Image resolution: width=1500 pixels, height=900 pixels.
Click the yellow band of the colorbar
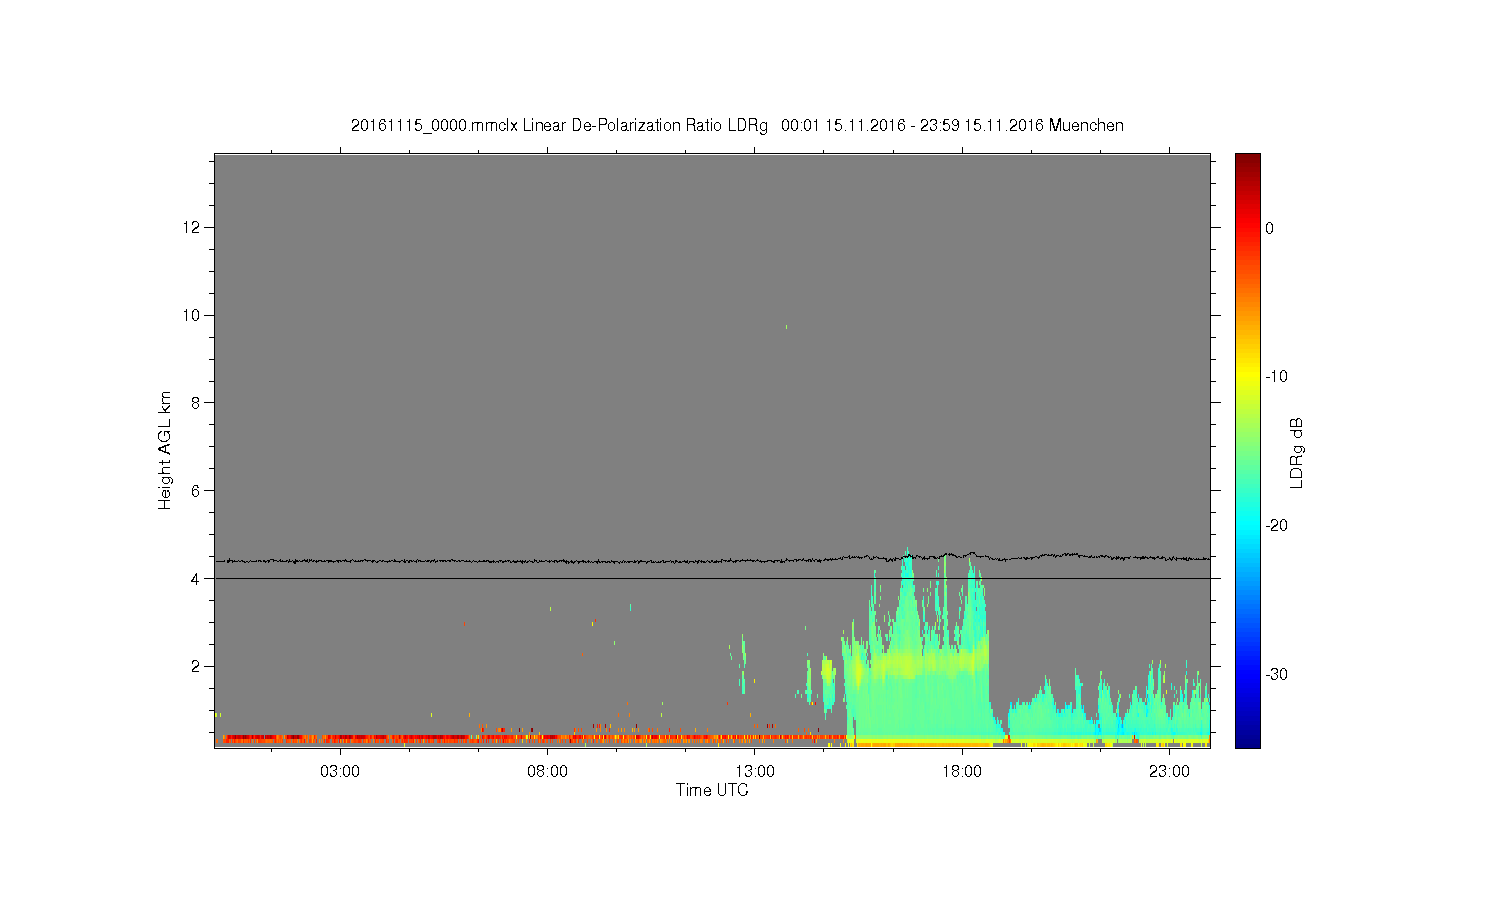click(x=1248, y=377)
